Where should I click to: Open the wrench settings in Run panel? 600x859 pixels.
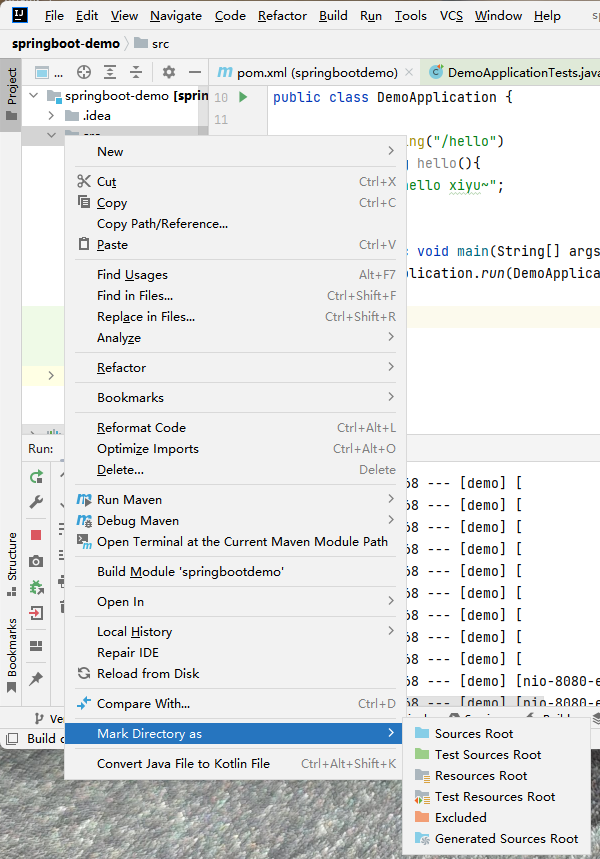tap(36, 502)
